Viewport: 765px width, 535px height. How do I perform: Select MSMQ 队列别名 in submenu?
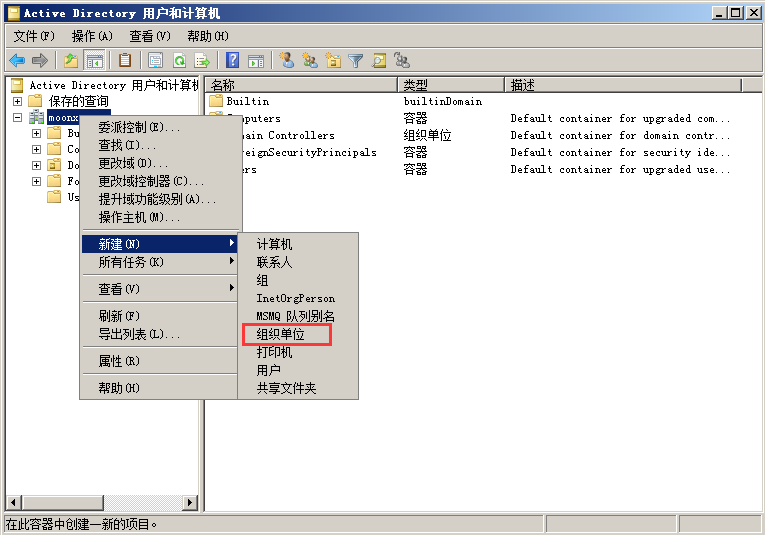pos(298,317)
